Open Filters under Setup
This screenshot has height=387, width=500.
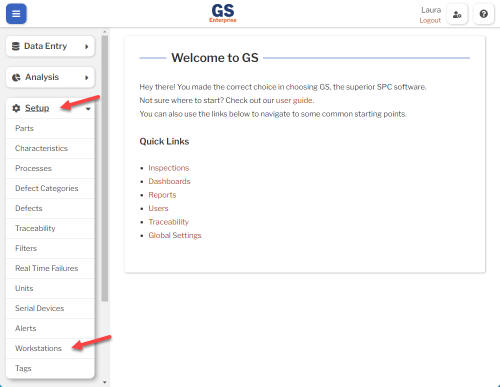pos(50,248)
